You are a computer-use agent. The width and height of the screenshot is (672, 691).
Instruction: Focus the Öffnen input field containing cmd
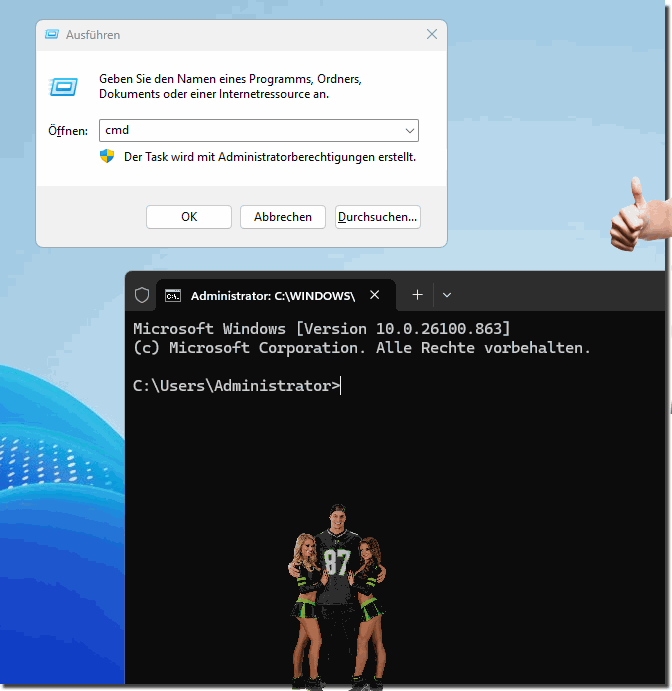click(259, 130)
